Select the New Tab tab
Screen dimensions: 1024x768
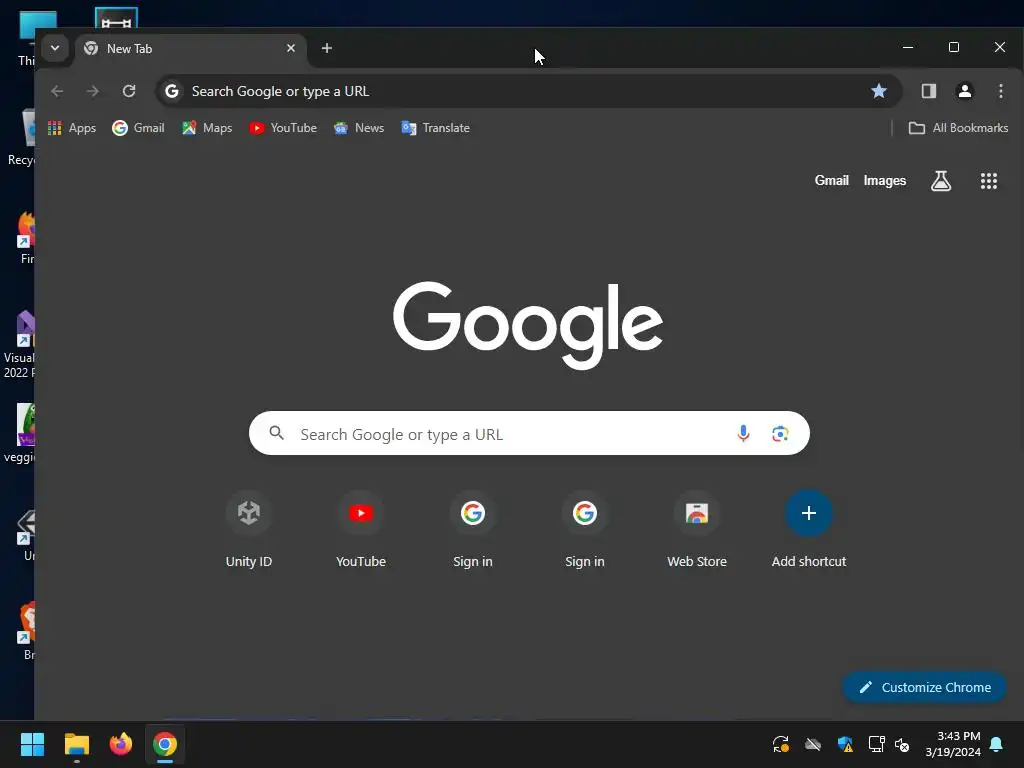click(x=191, y=49)
